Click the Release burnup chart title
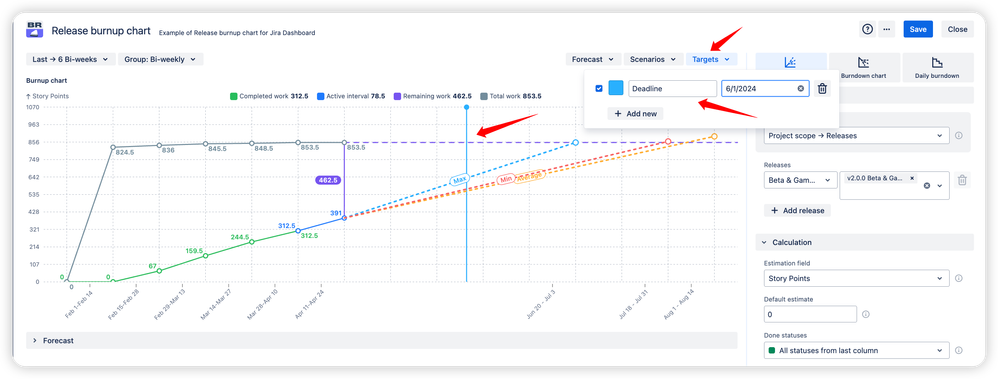Screen dimensions: 998x379 (x=101, y=31)
